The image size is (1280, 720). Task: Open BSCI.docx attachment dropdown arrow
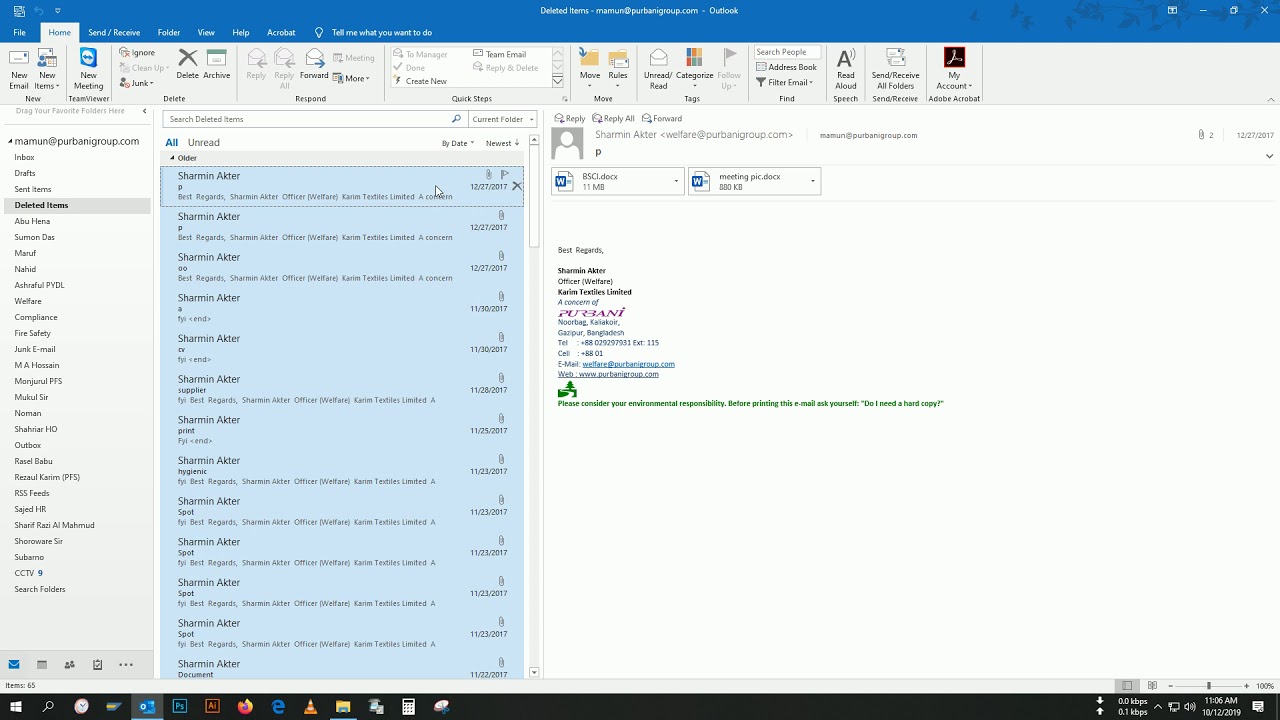[x=676, y=181]
